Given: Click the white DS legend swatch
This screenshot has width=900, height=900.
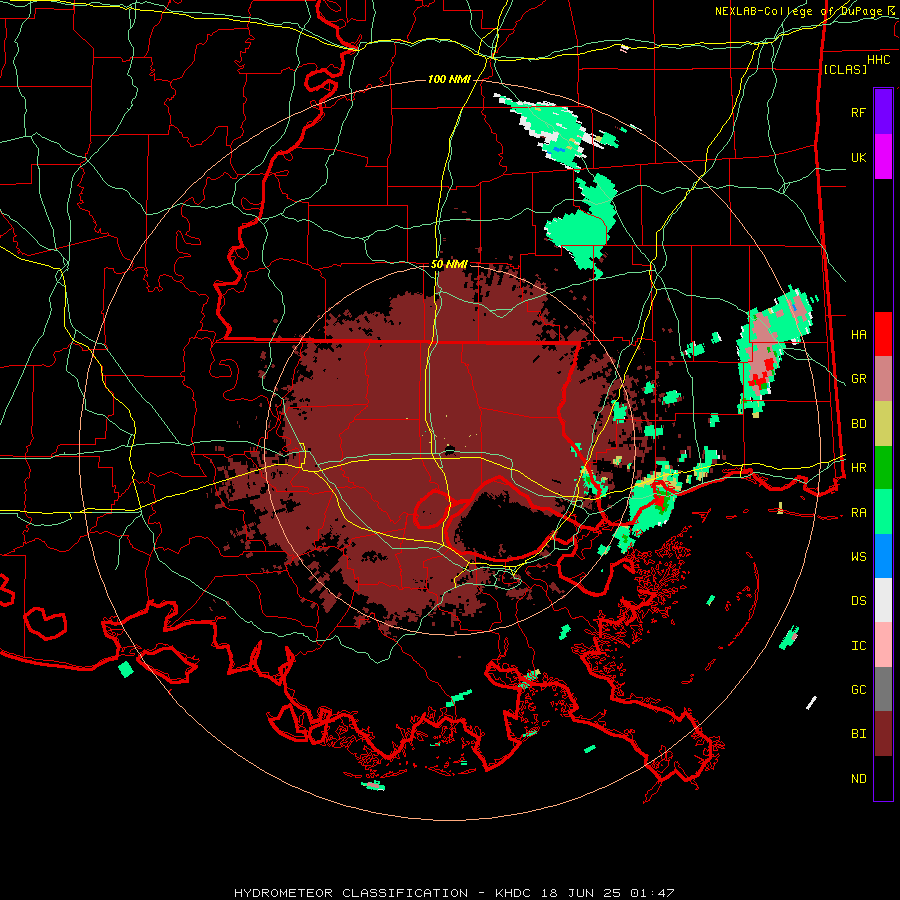Looking at the screenshot, I should point(883,600).
